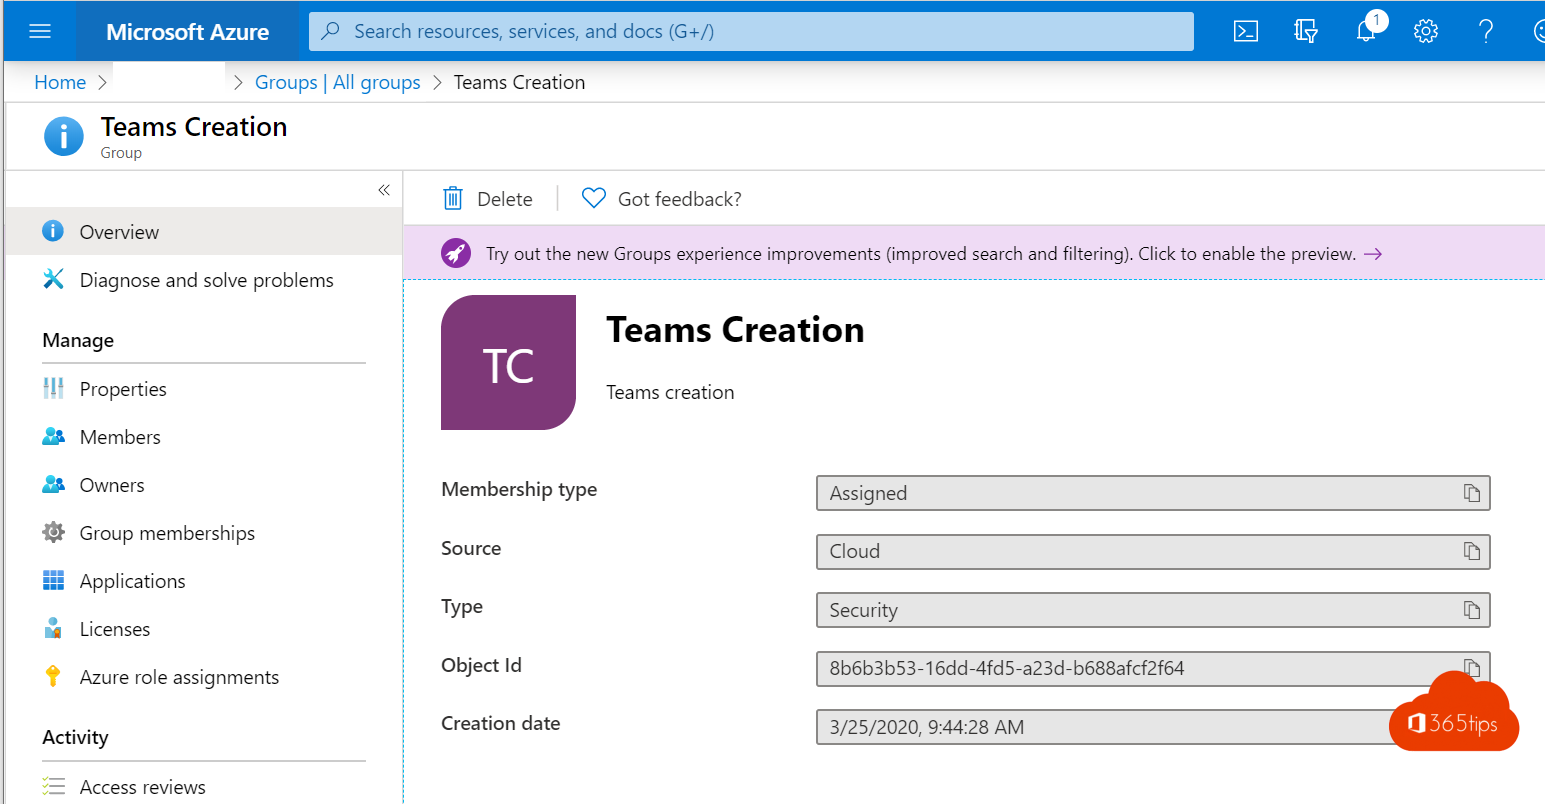Copy the Source field value

(x=1472, y=551)
